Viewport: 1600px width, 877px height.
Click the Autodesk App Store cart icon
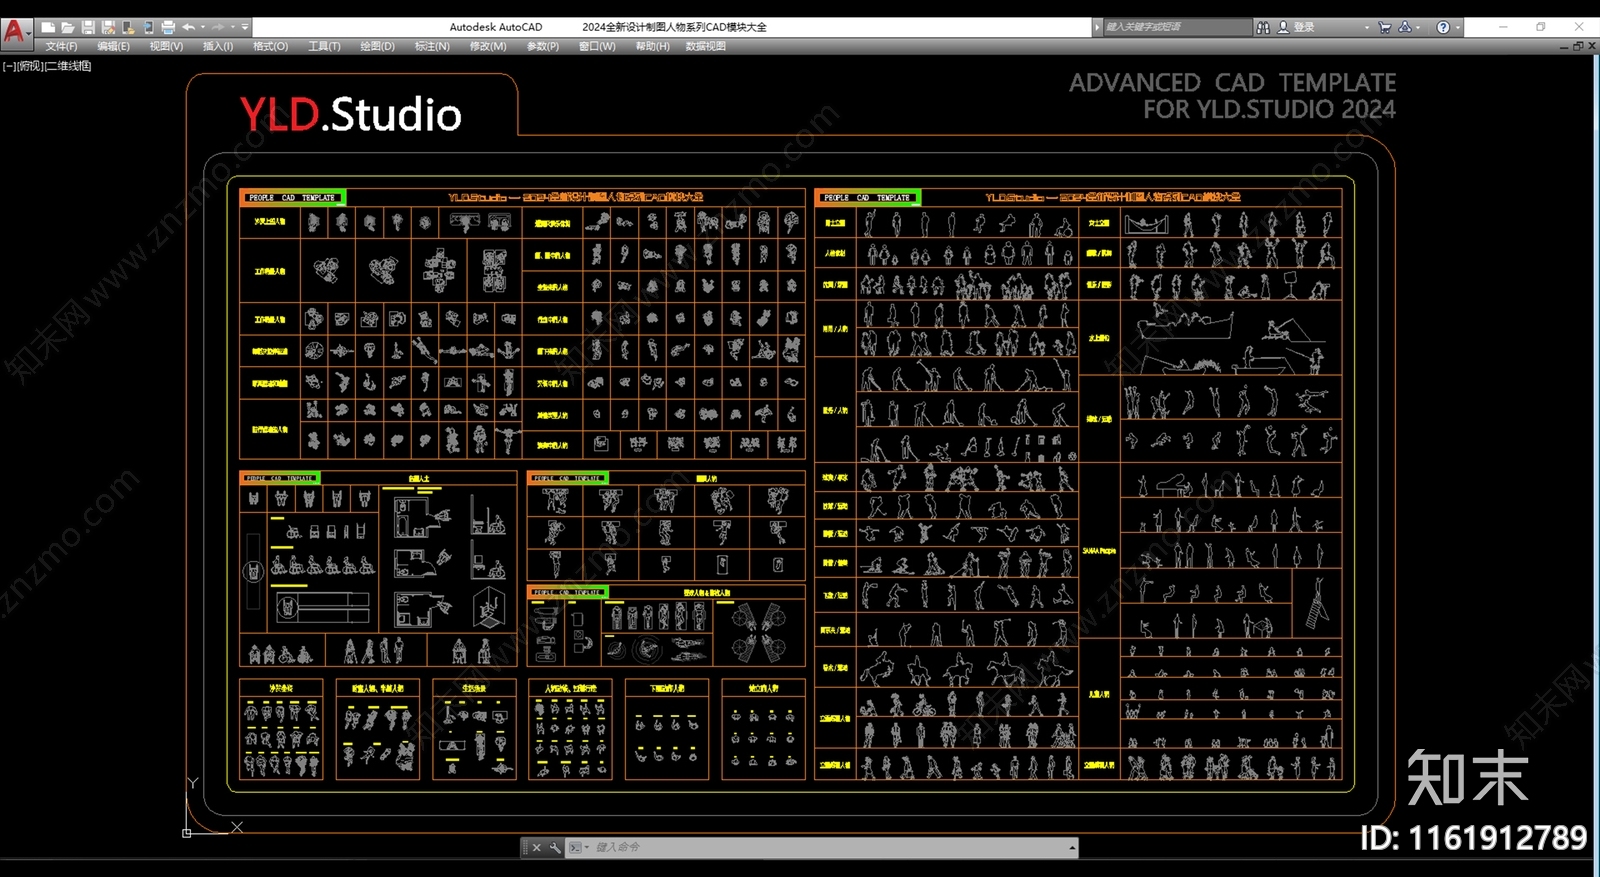[x=1385, y=27]
